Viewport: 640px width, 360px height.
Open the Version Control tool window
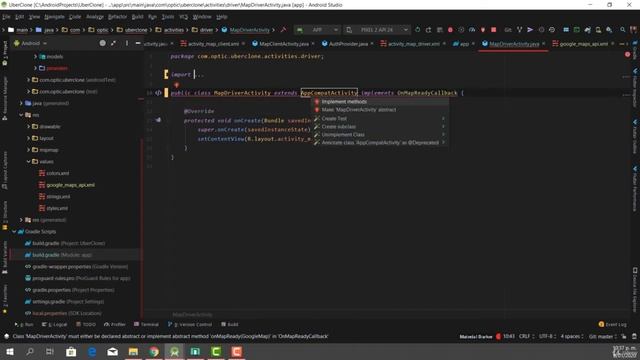[x=190, y=324]
